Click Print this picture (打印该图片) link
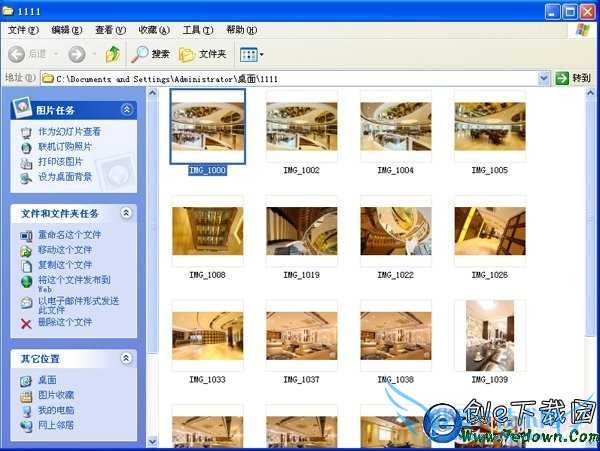The image size is (600, 451). pos(60,161)
